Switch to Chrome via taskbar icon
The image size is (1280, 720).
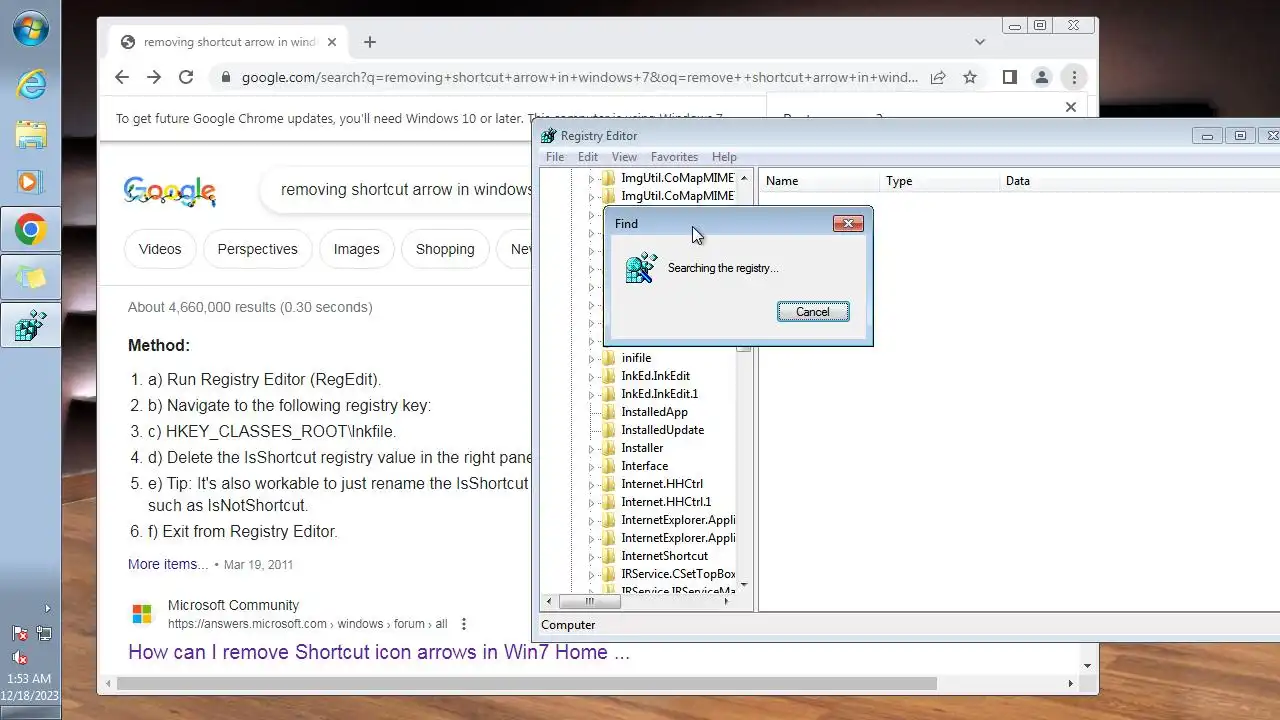coord(31,230)
